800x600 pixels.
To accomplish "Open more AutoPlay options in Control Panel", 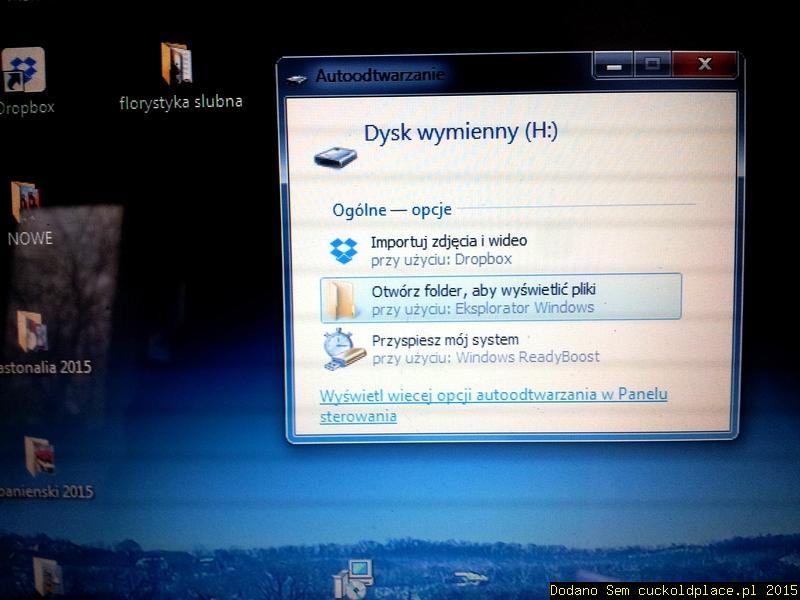I will (x=491, y=395).
